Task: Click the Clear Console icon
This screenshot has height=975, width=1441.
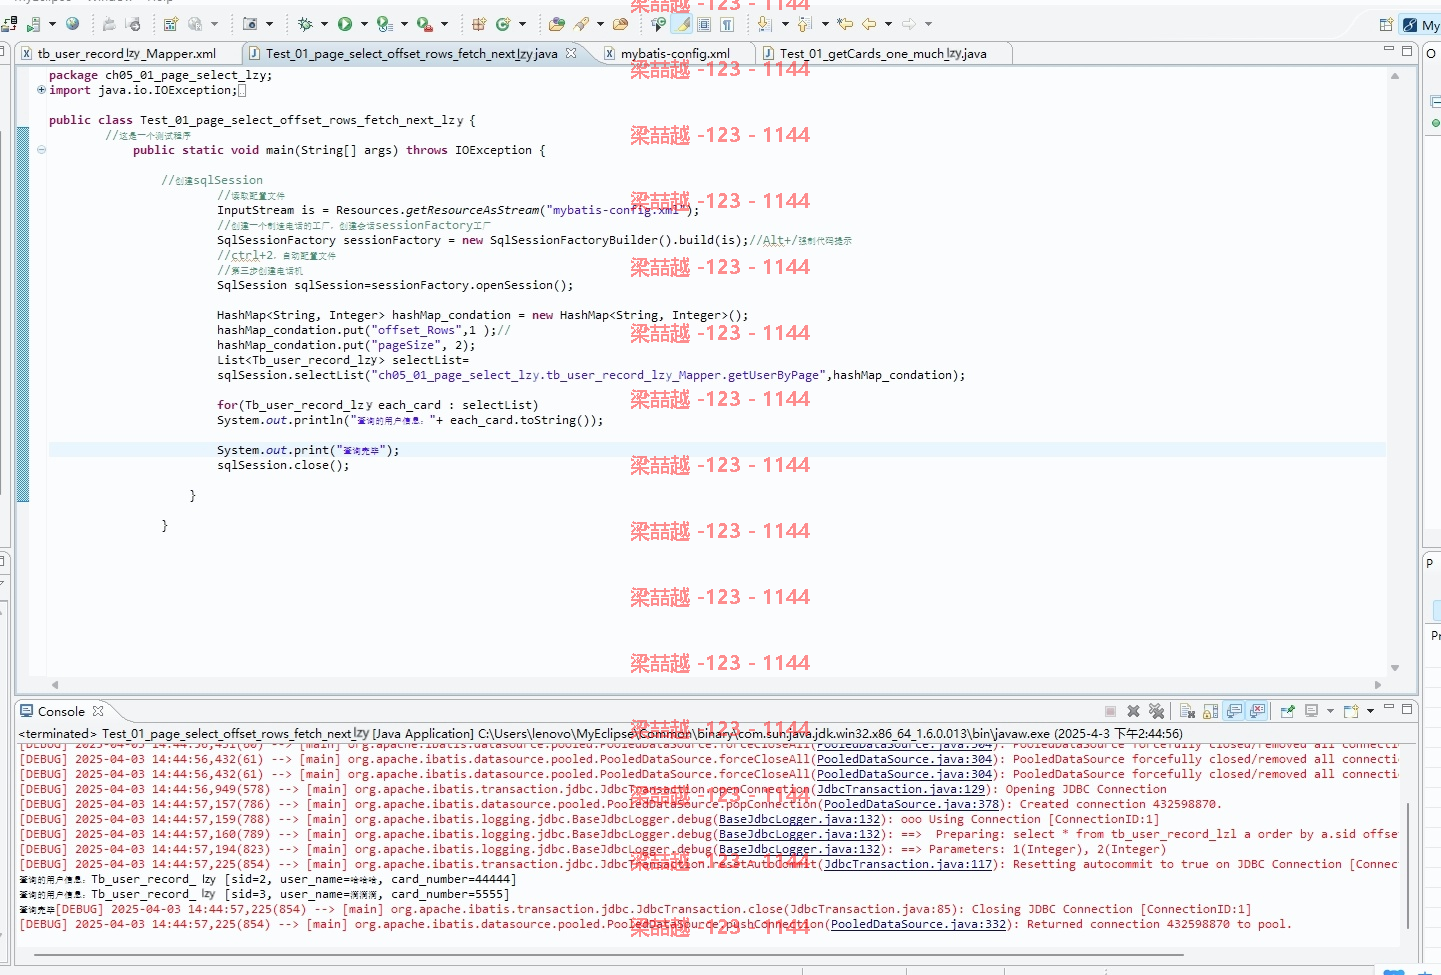Action: (x=1187, y=711)
